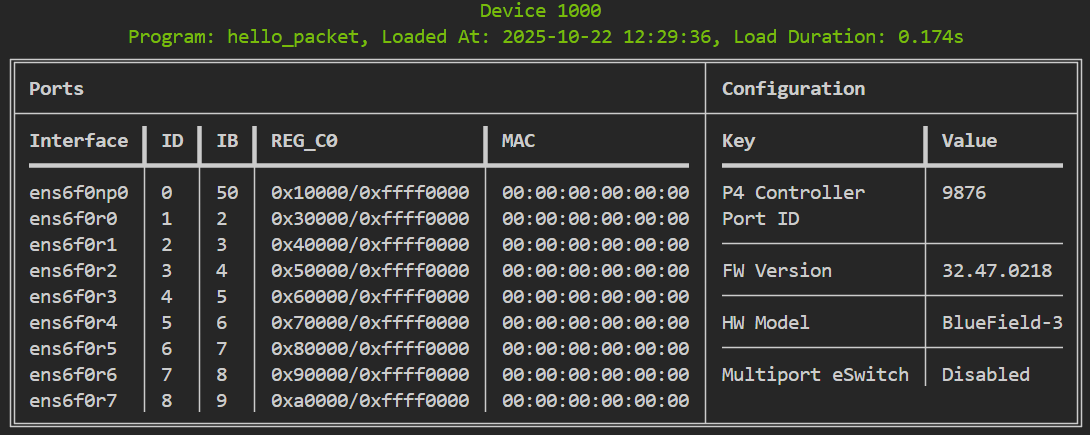Select the Interface column header
1090x435 pixels.
tap(79, 141)
